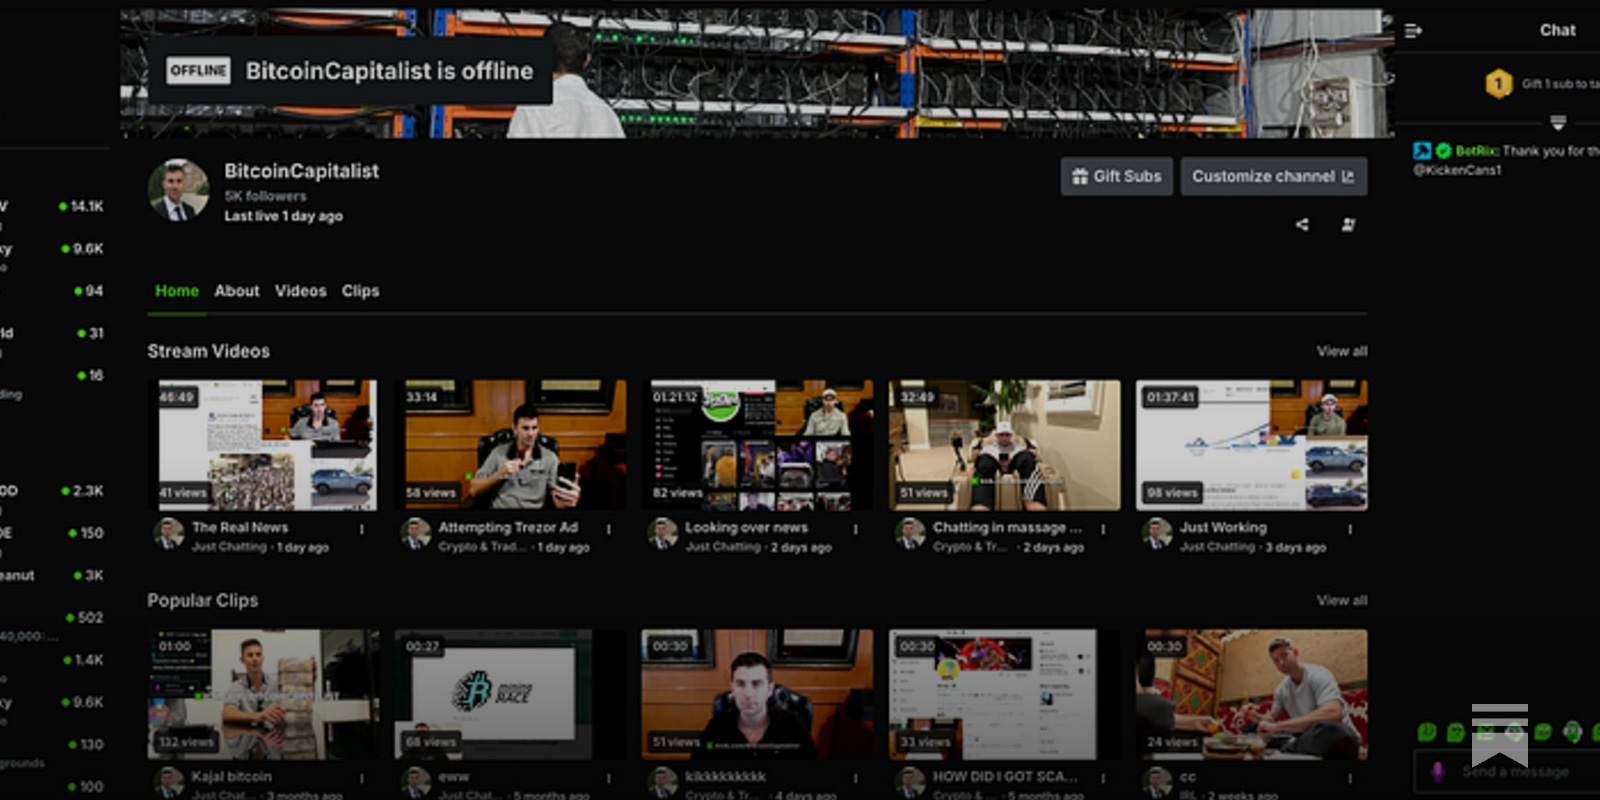This screenshot has width=1600, height=800.
Task: Click the headphones emote above the message box
Action: 1573,732
